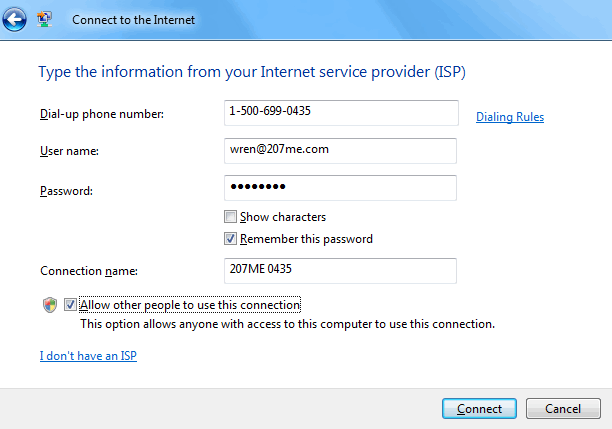The height and width of the screenshot is (429, 612).
Task: Go back using the blue arrow button
Action: click(14, 19)
